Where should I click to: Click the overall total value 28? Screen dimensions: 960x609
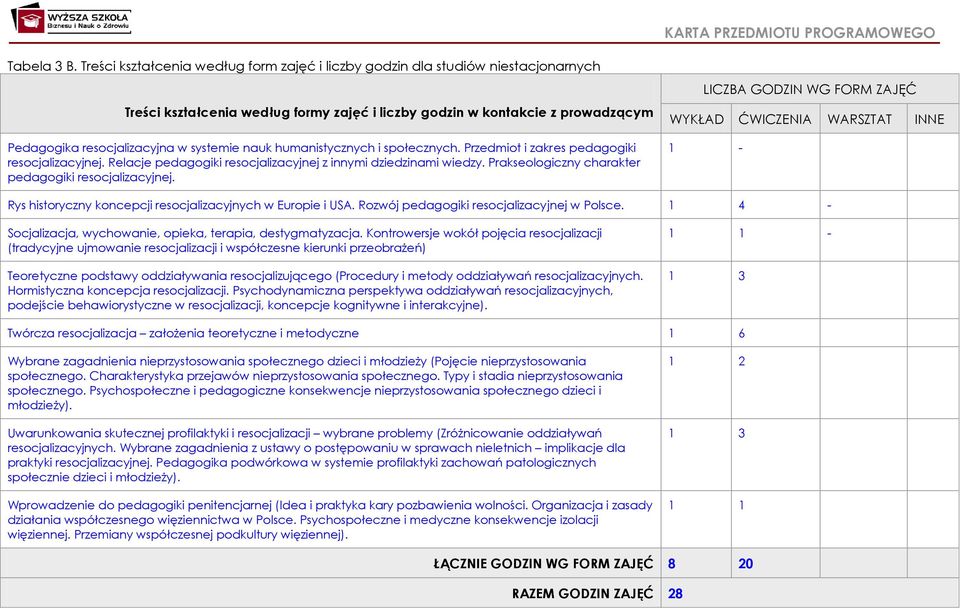[x=675, y=594]
